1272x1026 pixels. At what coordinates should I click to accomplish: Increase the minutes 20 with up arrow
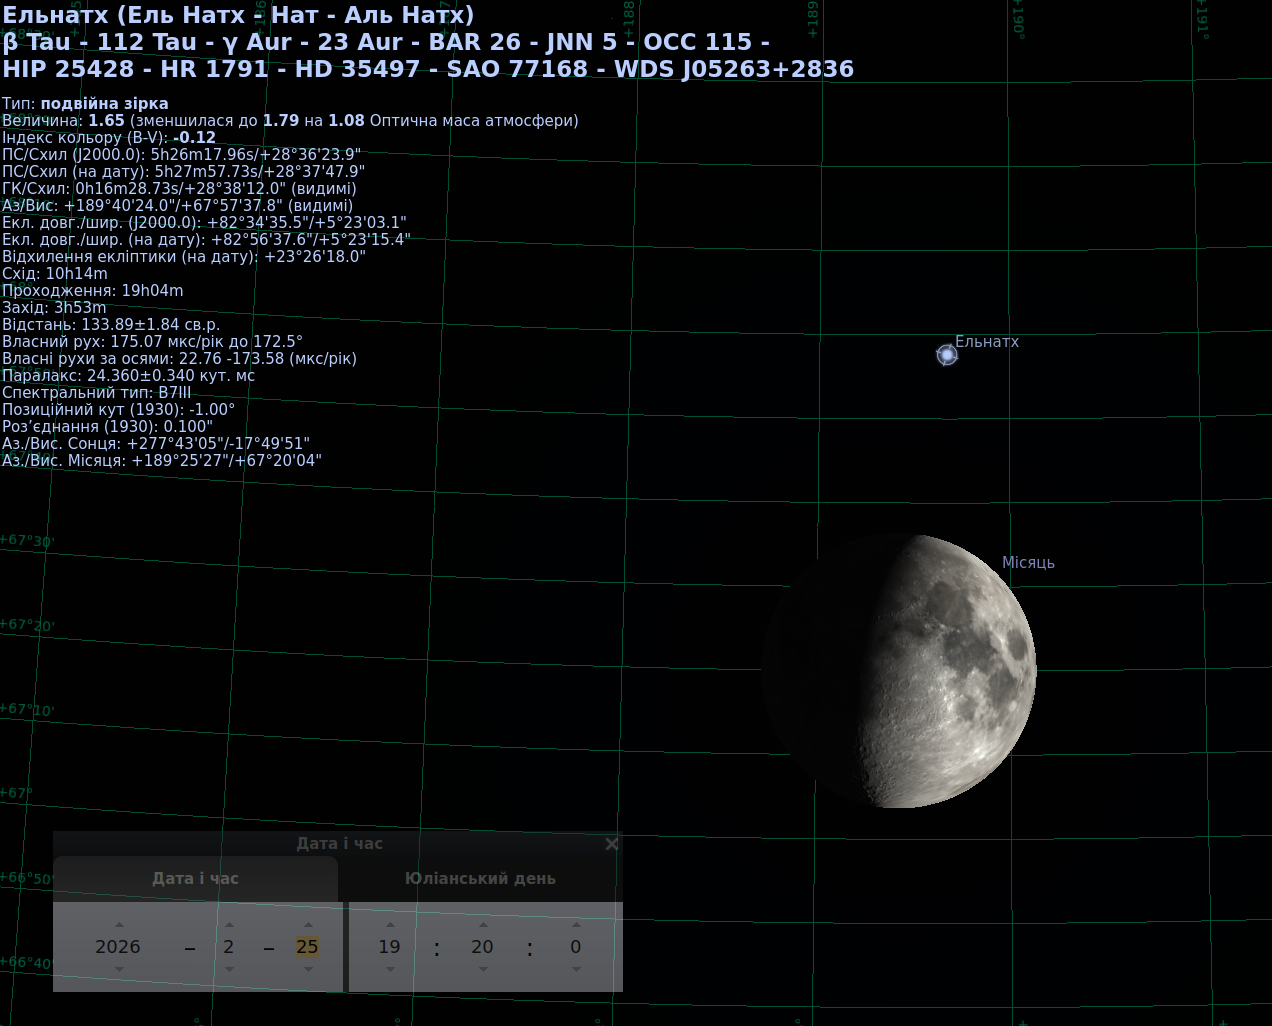click(483, 925)
